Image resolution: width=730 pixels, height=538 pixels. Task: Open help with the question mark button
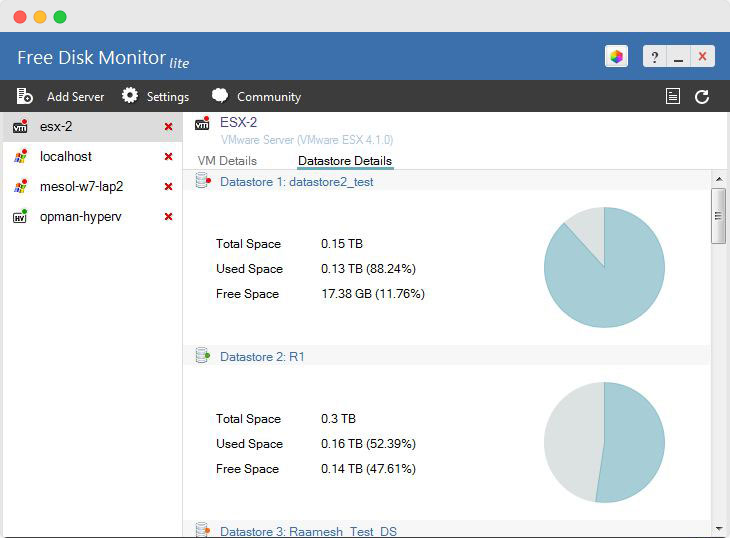click(x=655, y=57)
